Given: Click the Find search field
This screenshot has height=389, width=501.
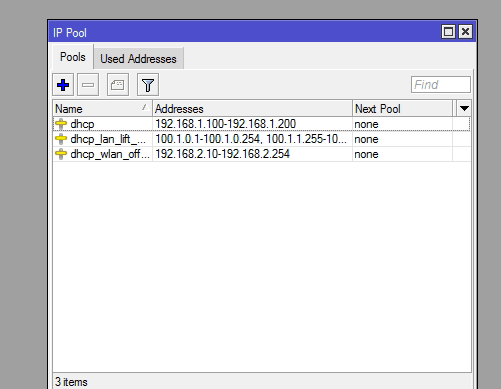Looking at the screenshot, I should pyautogui.click(x=441, y=85).
